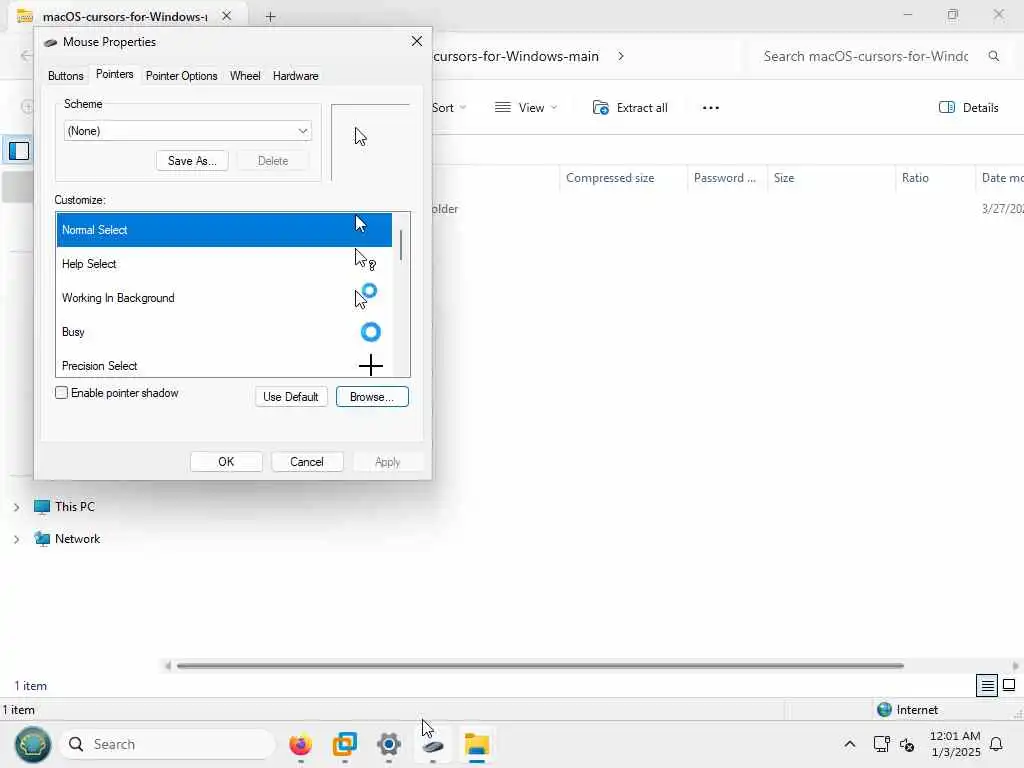Open File Explorer from the taskbar

pos(477,744)
